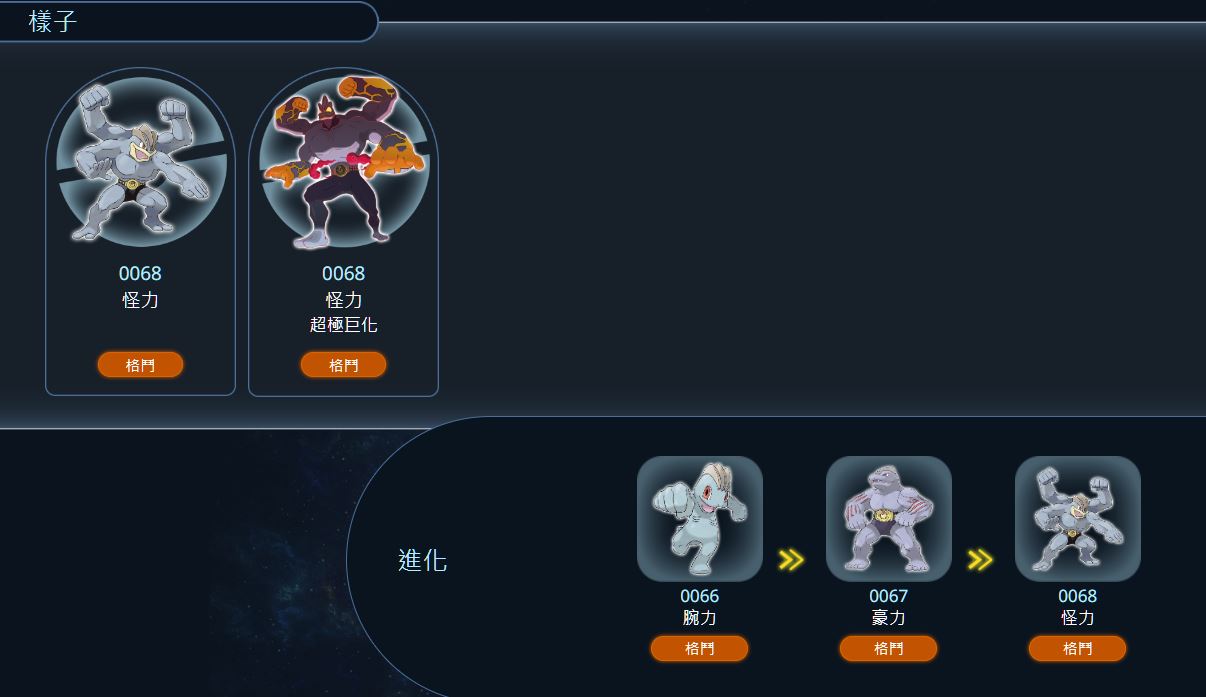
Task: Click the 格鬥 type badge under 豪力
Action: 889,649
